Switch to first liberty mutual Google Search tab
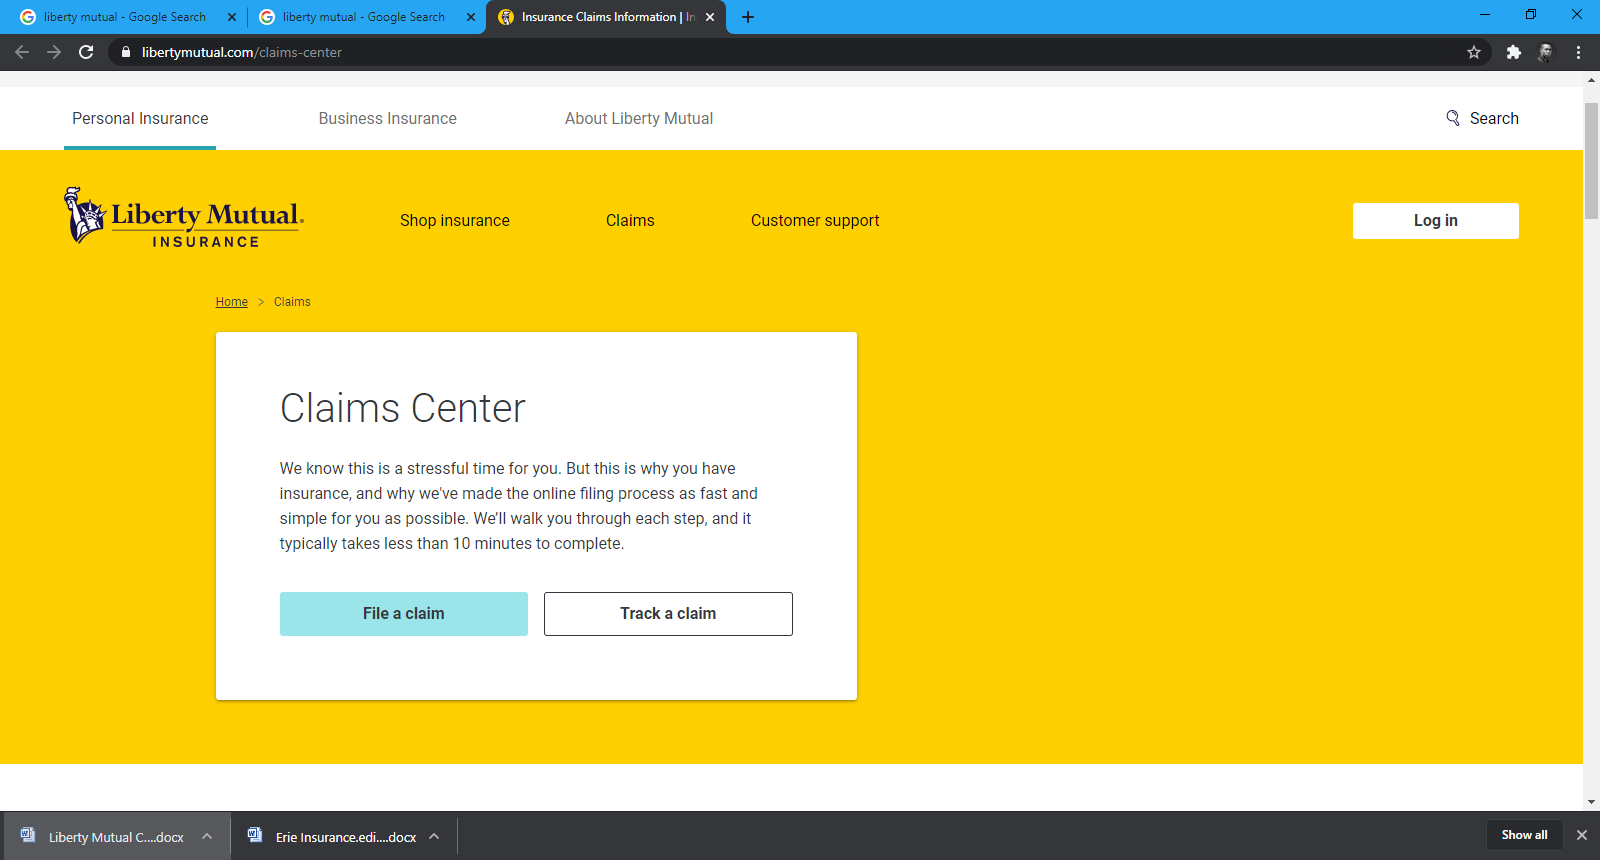Viewport: 1600px width, 860px height. 124,17
